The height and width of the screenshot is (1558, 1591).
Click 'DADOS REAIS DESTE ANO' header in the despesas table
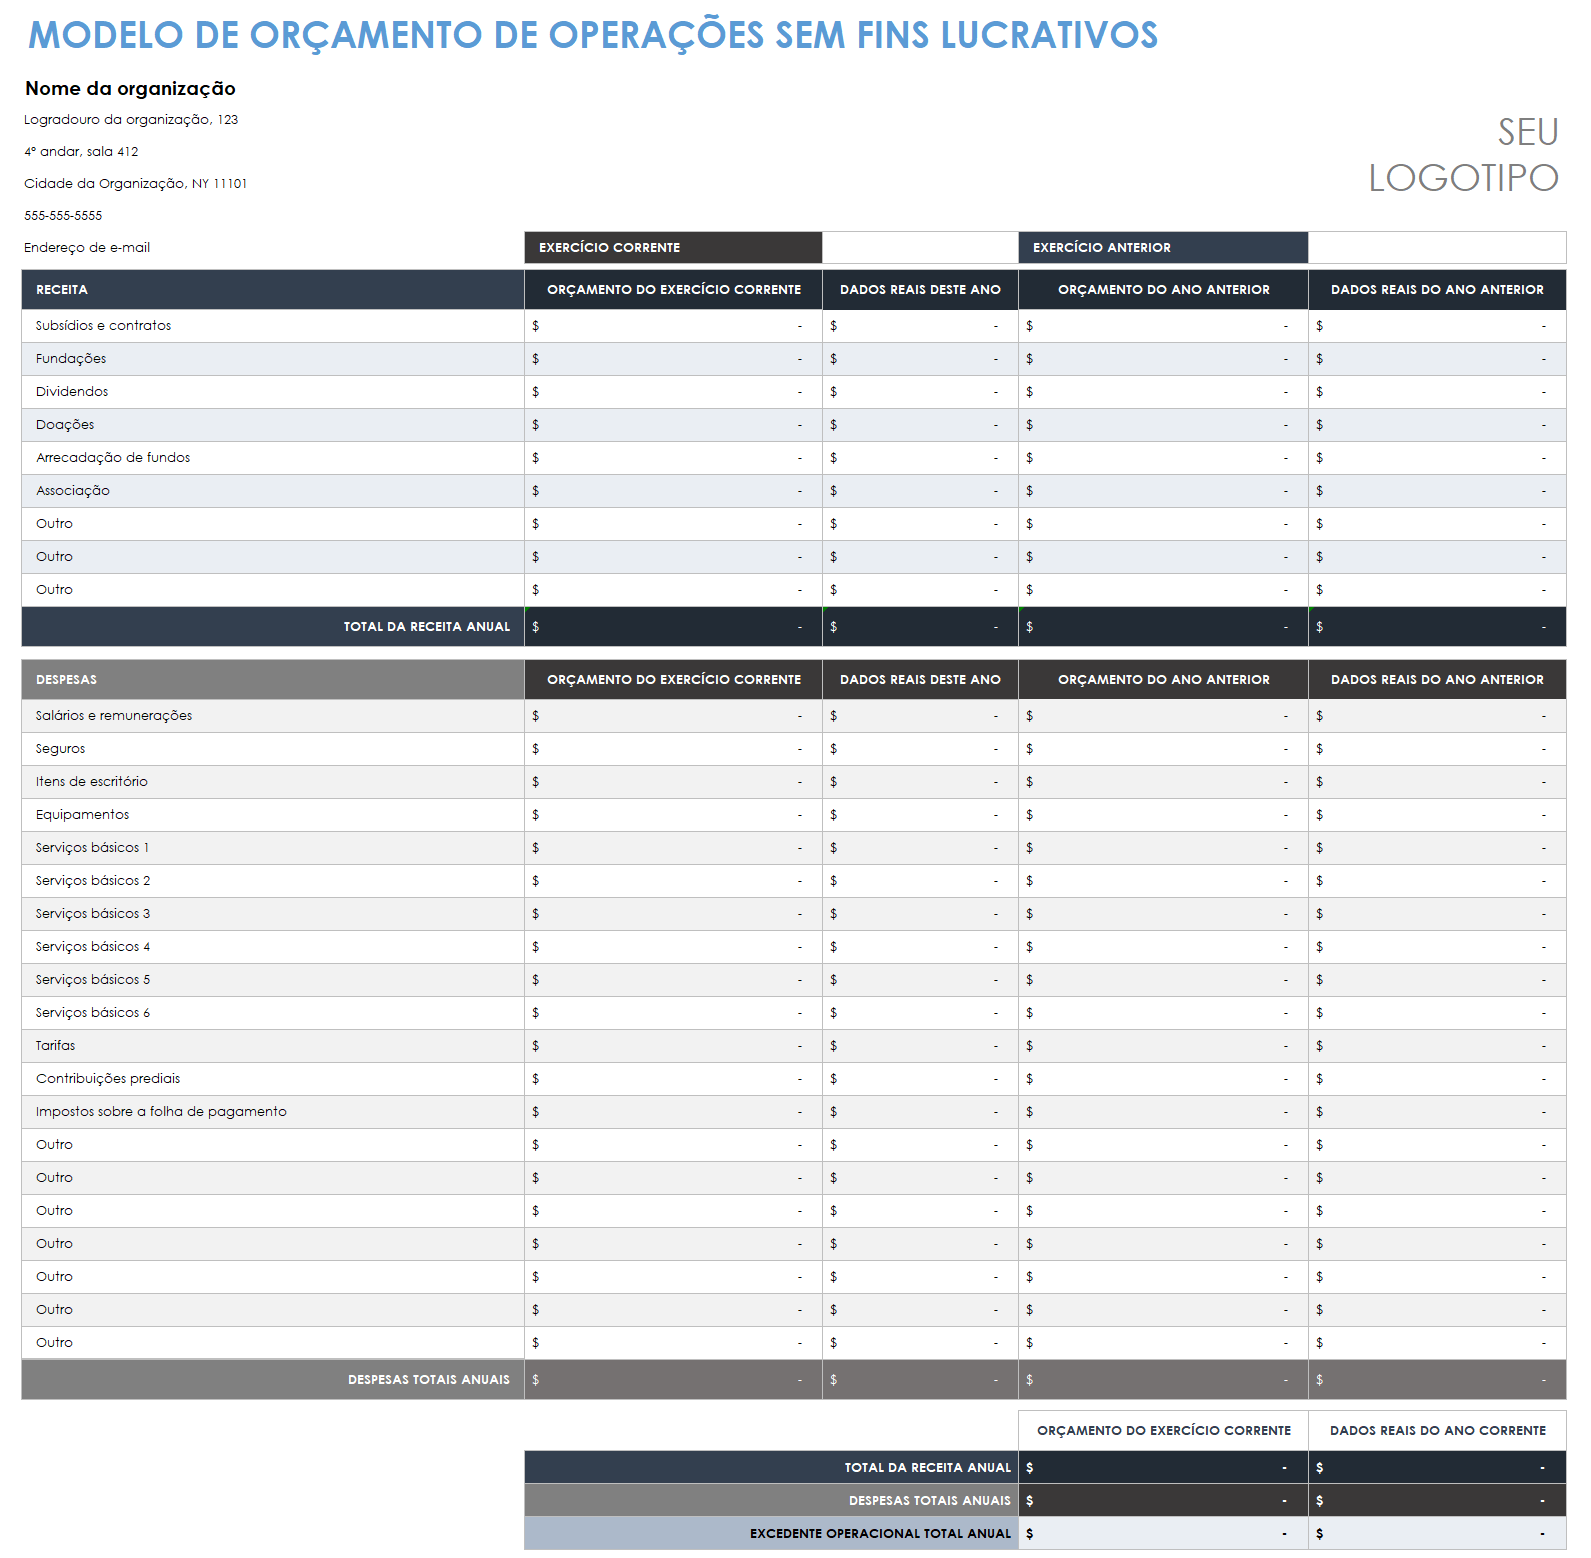(x=920, y=679)
